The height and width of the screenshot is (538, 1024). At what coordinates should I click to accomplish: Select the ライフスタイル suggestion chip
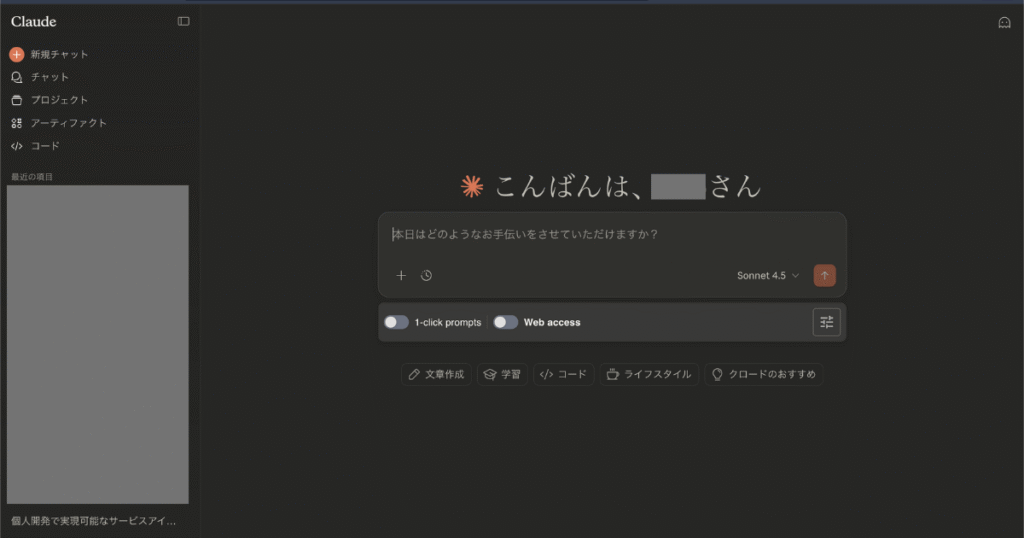pos(648,374)
